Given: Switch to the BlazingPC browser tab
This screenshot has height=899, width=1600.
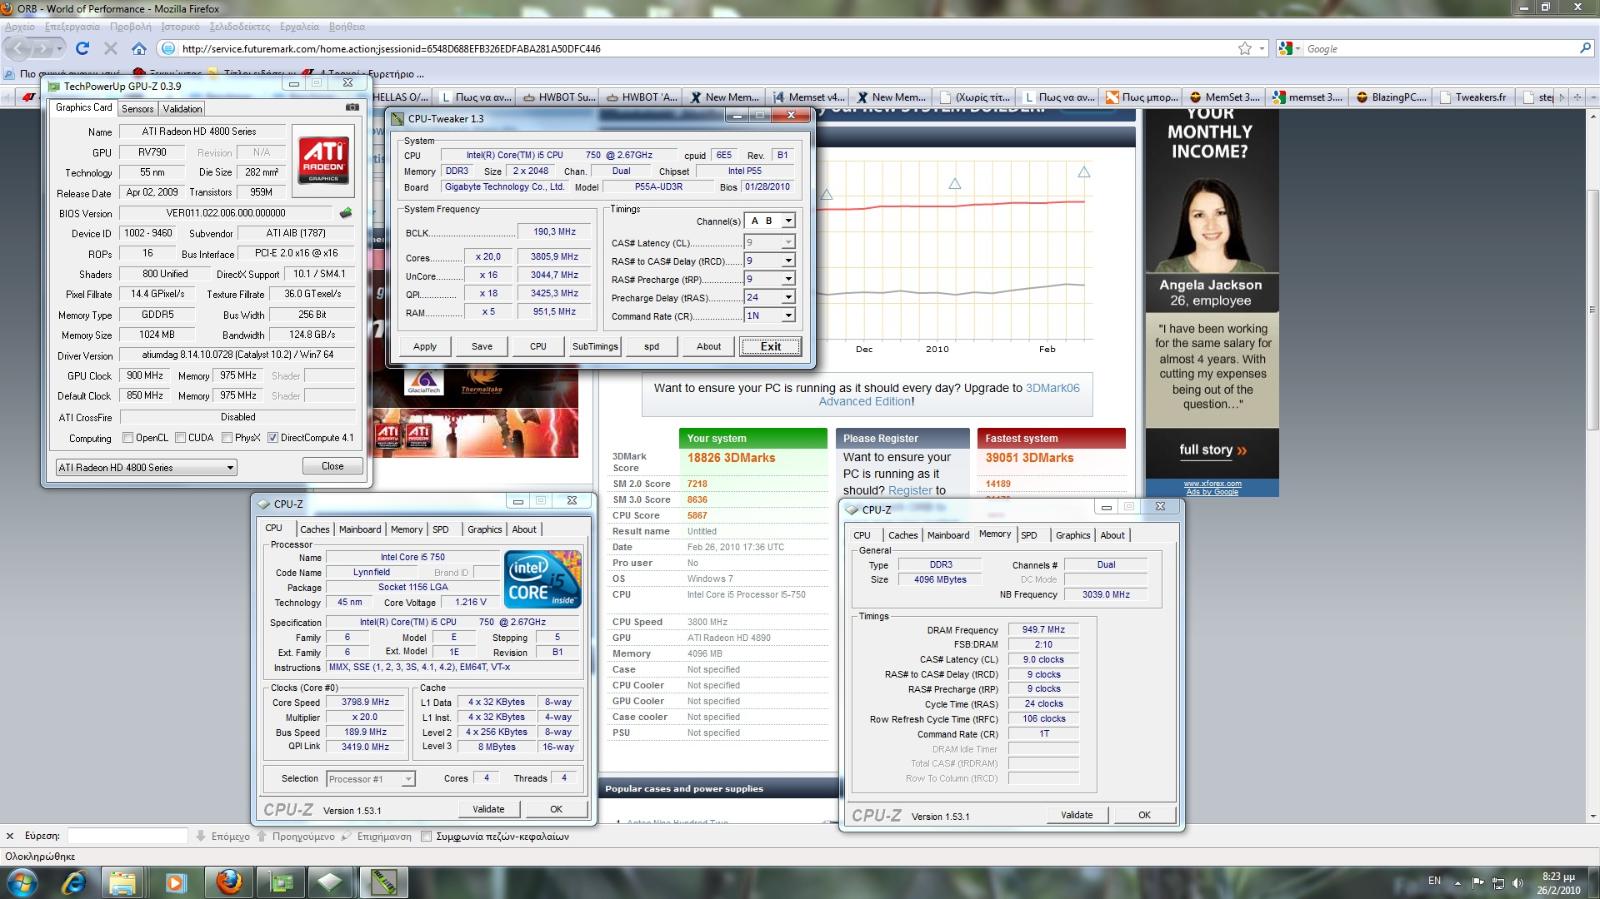Looking at the screenshot, I should (1392, 97).
